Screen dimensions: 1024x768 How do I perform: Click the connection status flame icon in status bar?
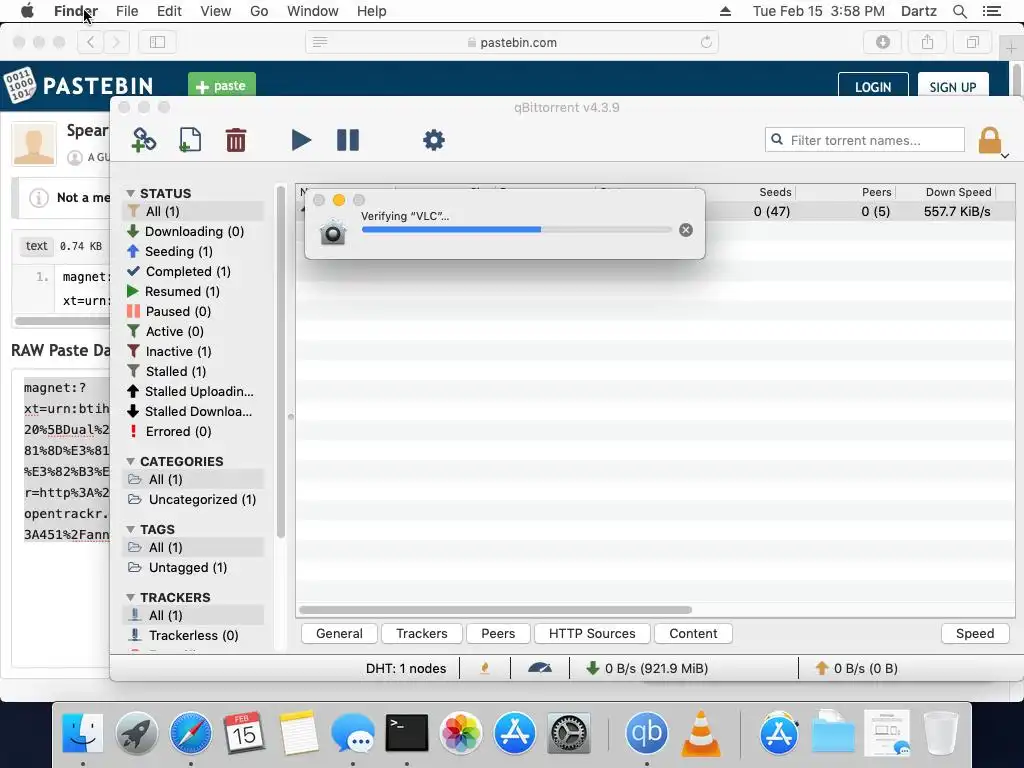tap(485, 668)
